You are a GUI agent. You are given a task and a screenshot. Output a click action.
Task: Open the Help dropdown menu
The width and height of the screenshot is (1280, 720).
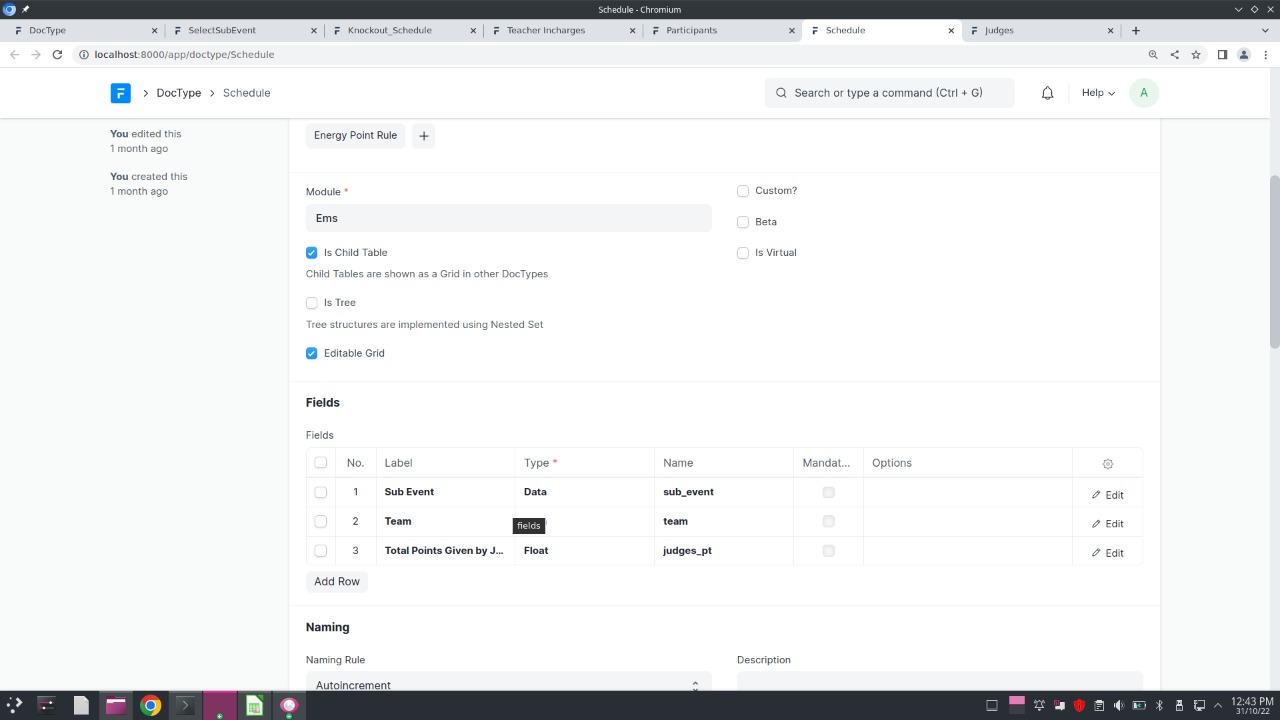coord(1098,93)
